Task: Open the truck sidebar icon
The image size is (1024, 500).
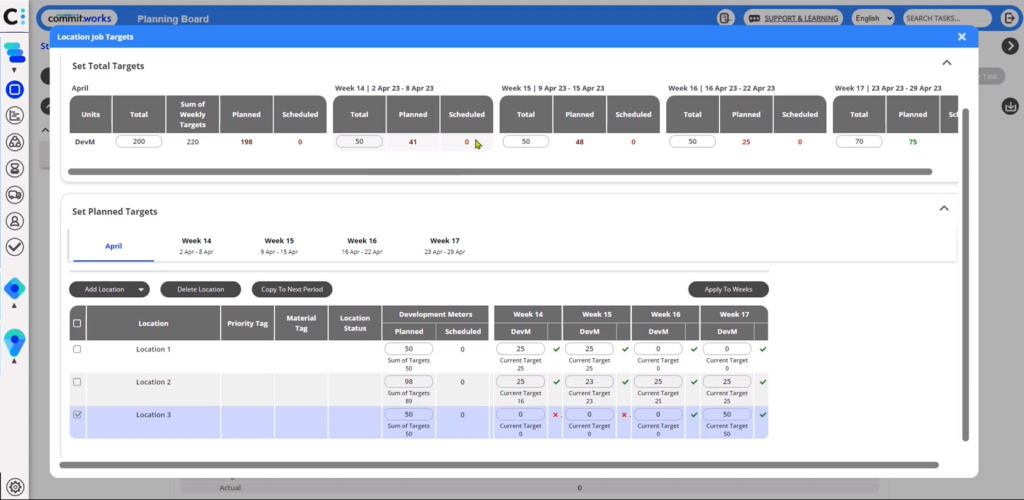Action: [x=14, y=195]
